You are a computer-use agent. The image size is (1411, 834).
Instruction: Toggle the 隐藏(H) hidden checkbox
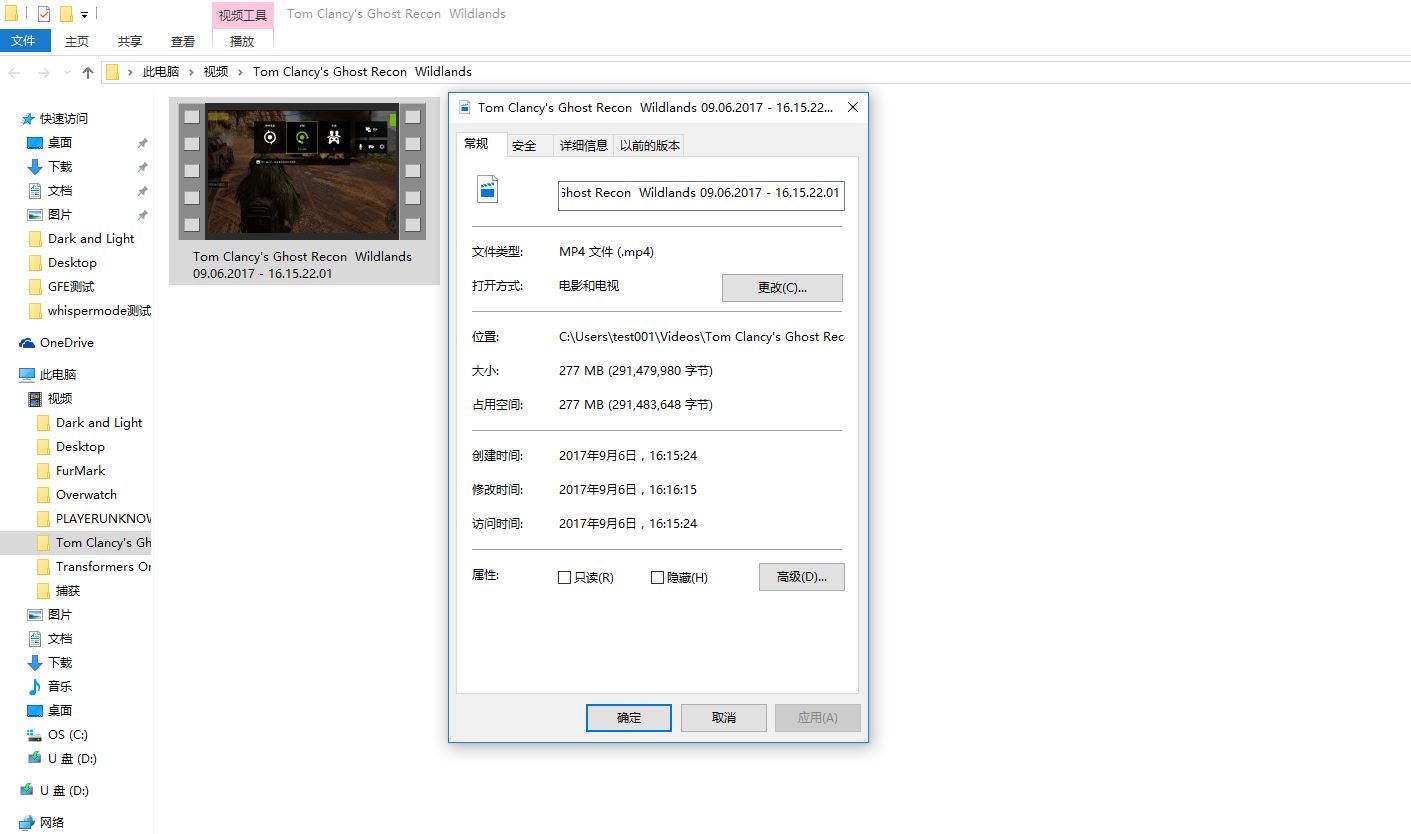point(657,578)
